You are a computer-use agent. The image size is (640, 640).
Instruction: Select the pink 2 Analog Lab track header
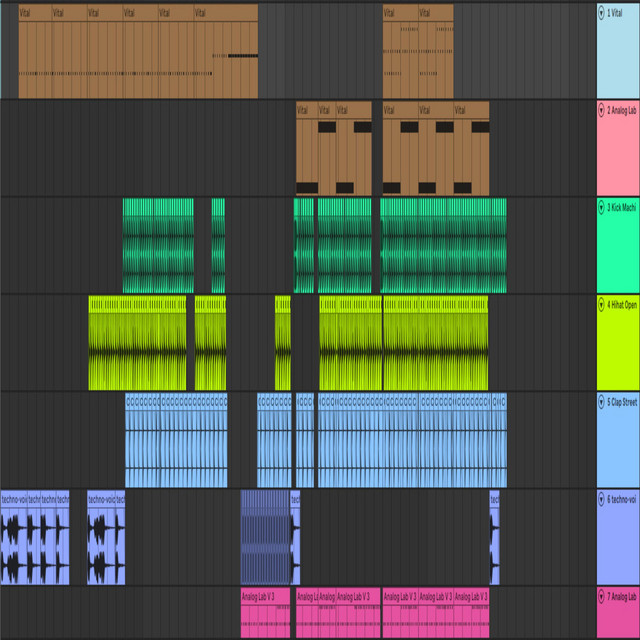[618, 148]
